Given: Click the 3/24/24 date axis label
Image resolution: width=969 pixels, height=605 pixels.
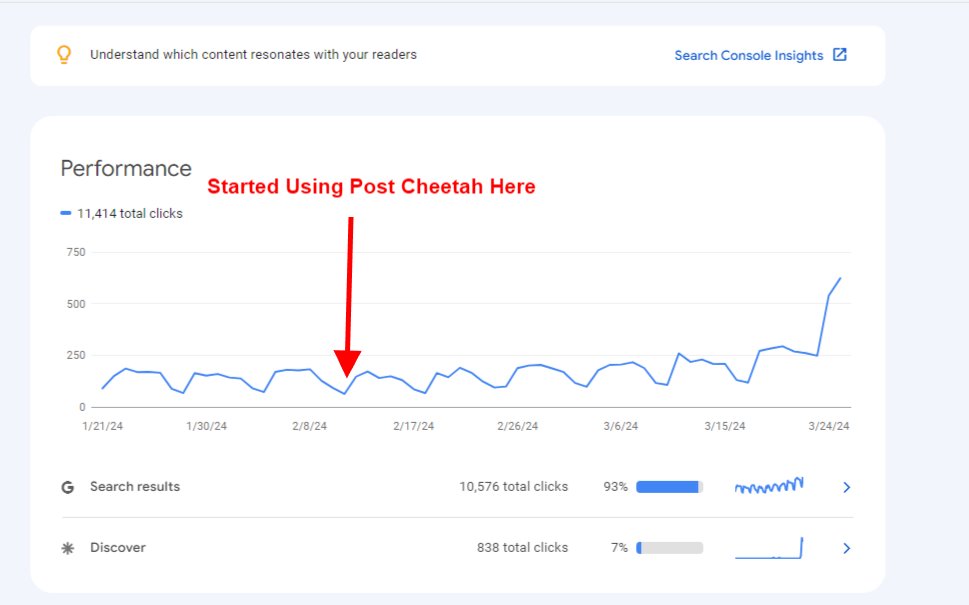Looking at the screenshot, I should [829, 426].
